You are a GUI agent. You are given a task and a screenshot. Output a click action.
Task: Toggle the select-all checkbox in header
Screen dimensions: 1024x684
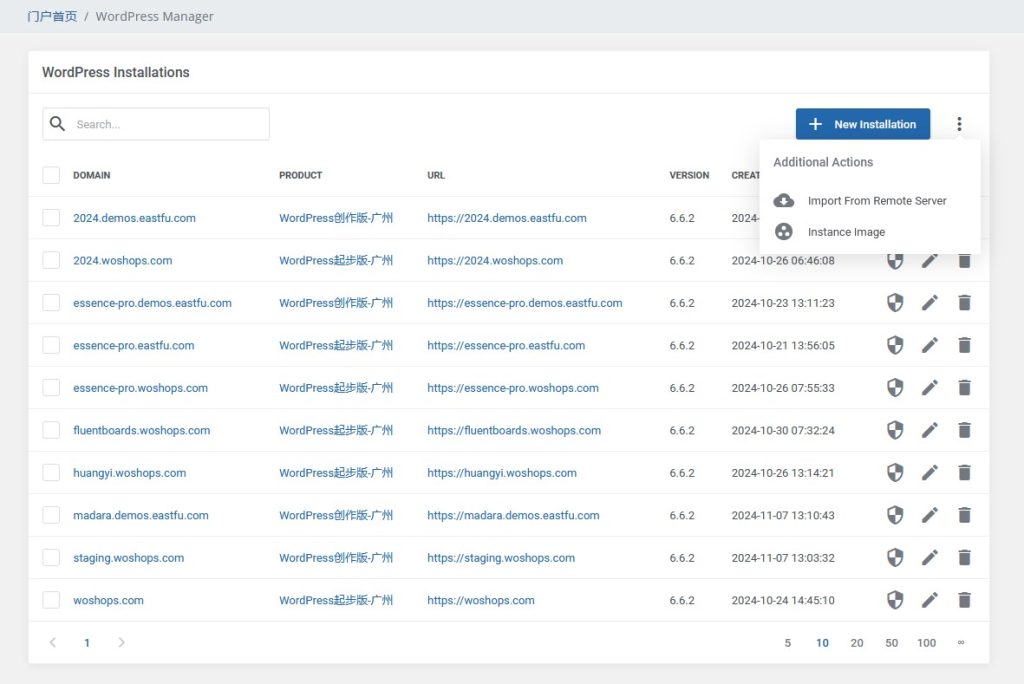(51, 175)
